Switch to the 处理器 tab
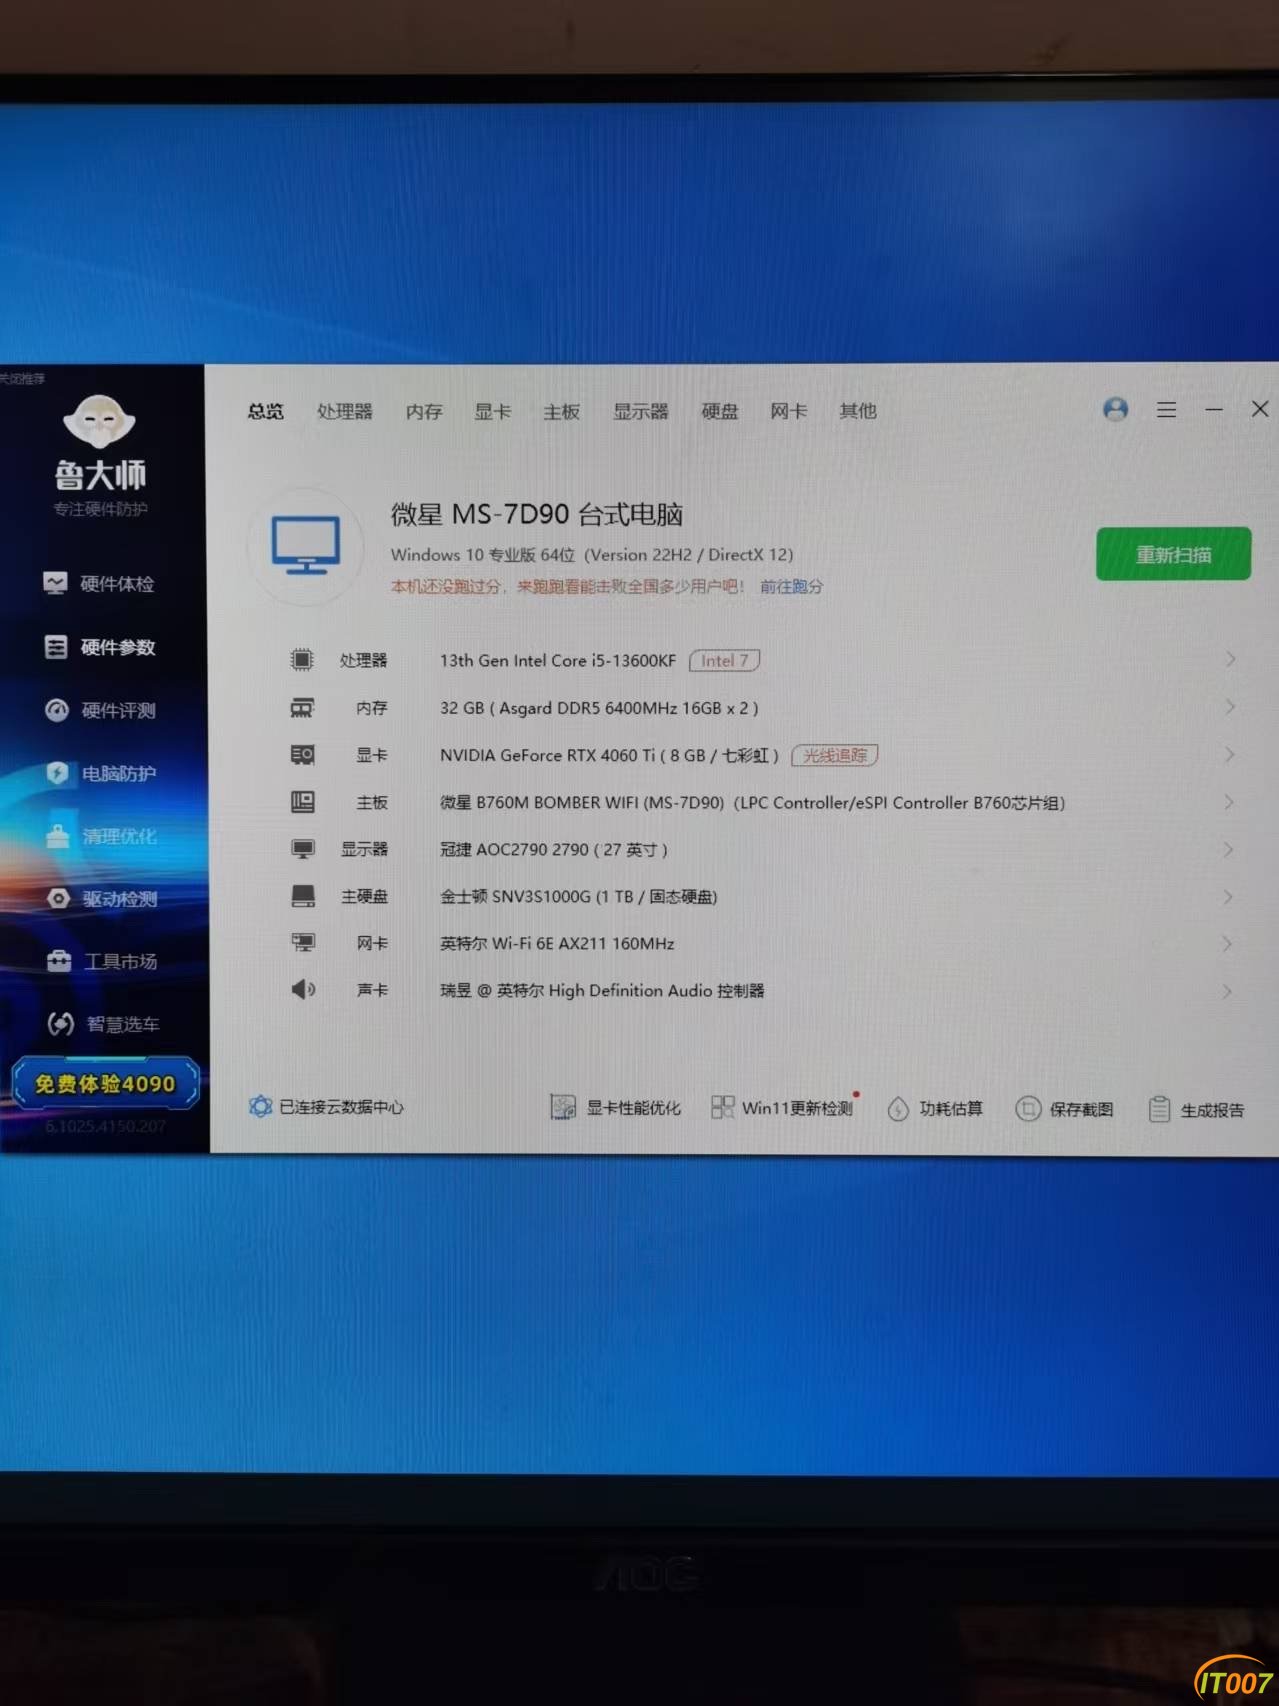This screenshot has height=1706, width=1279. (x=345, y=411)
